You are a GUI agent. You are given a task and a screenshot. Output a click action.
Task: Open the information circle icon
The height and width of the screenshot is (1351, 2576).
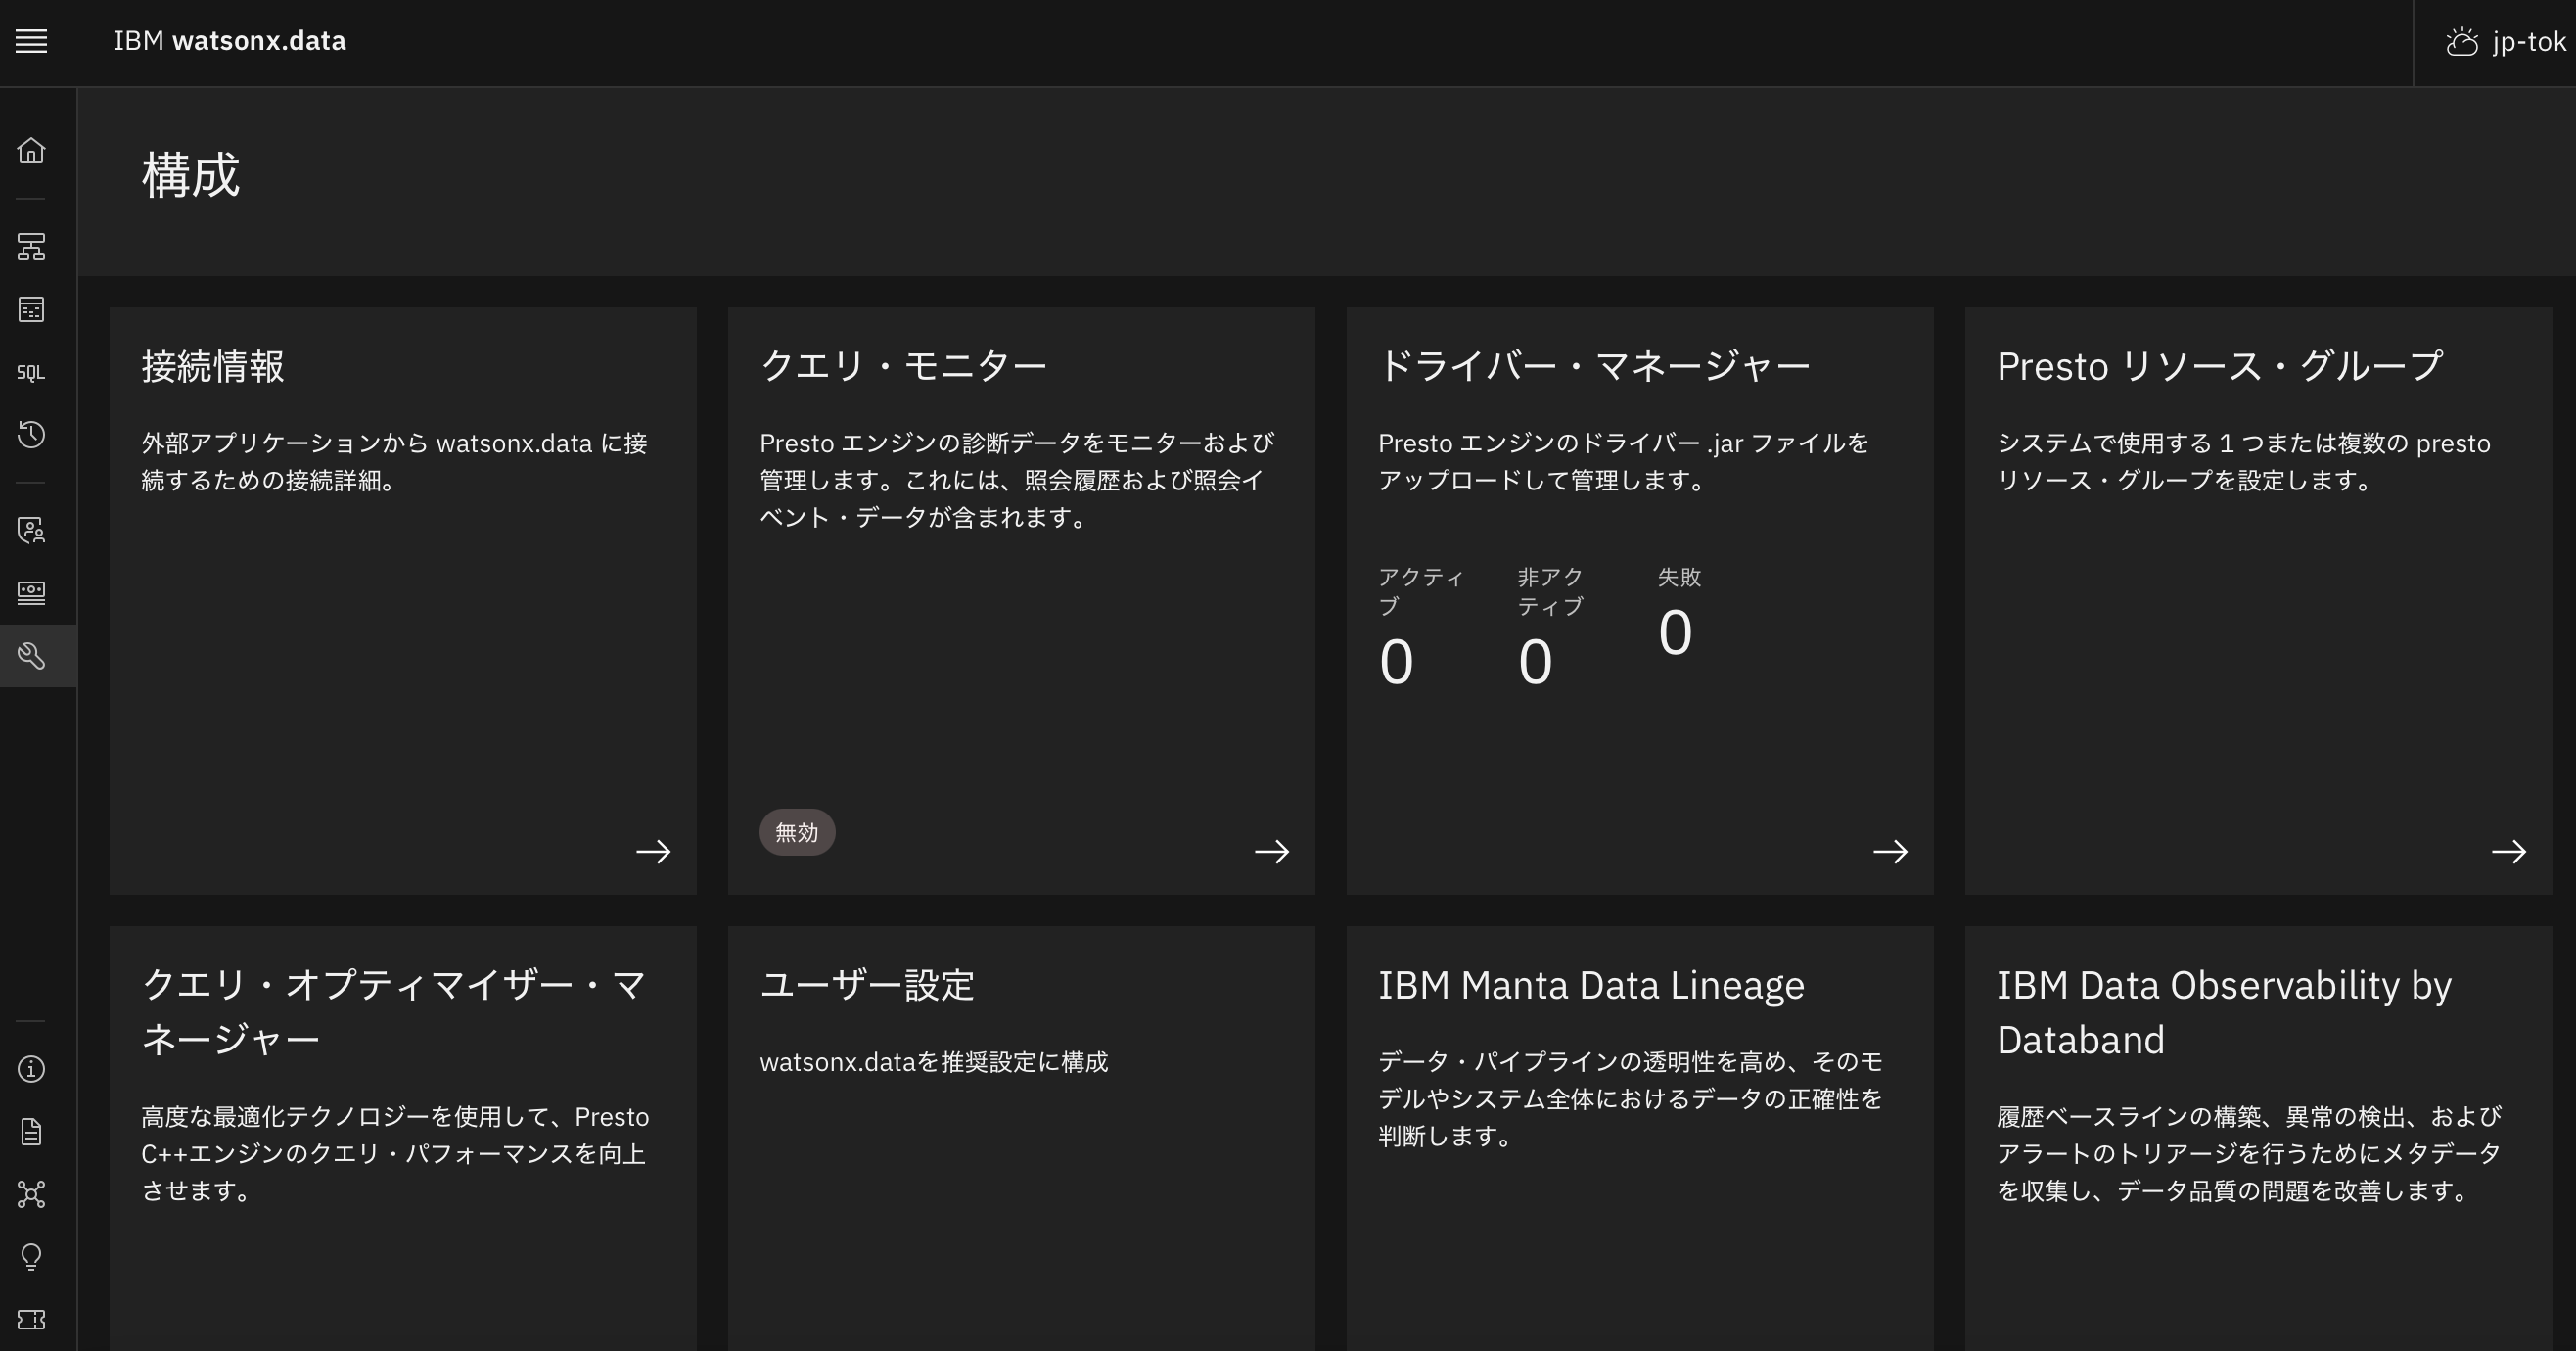click(31, 1068)
